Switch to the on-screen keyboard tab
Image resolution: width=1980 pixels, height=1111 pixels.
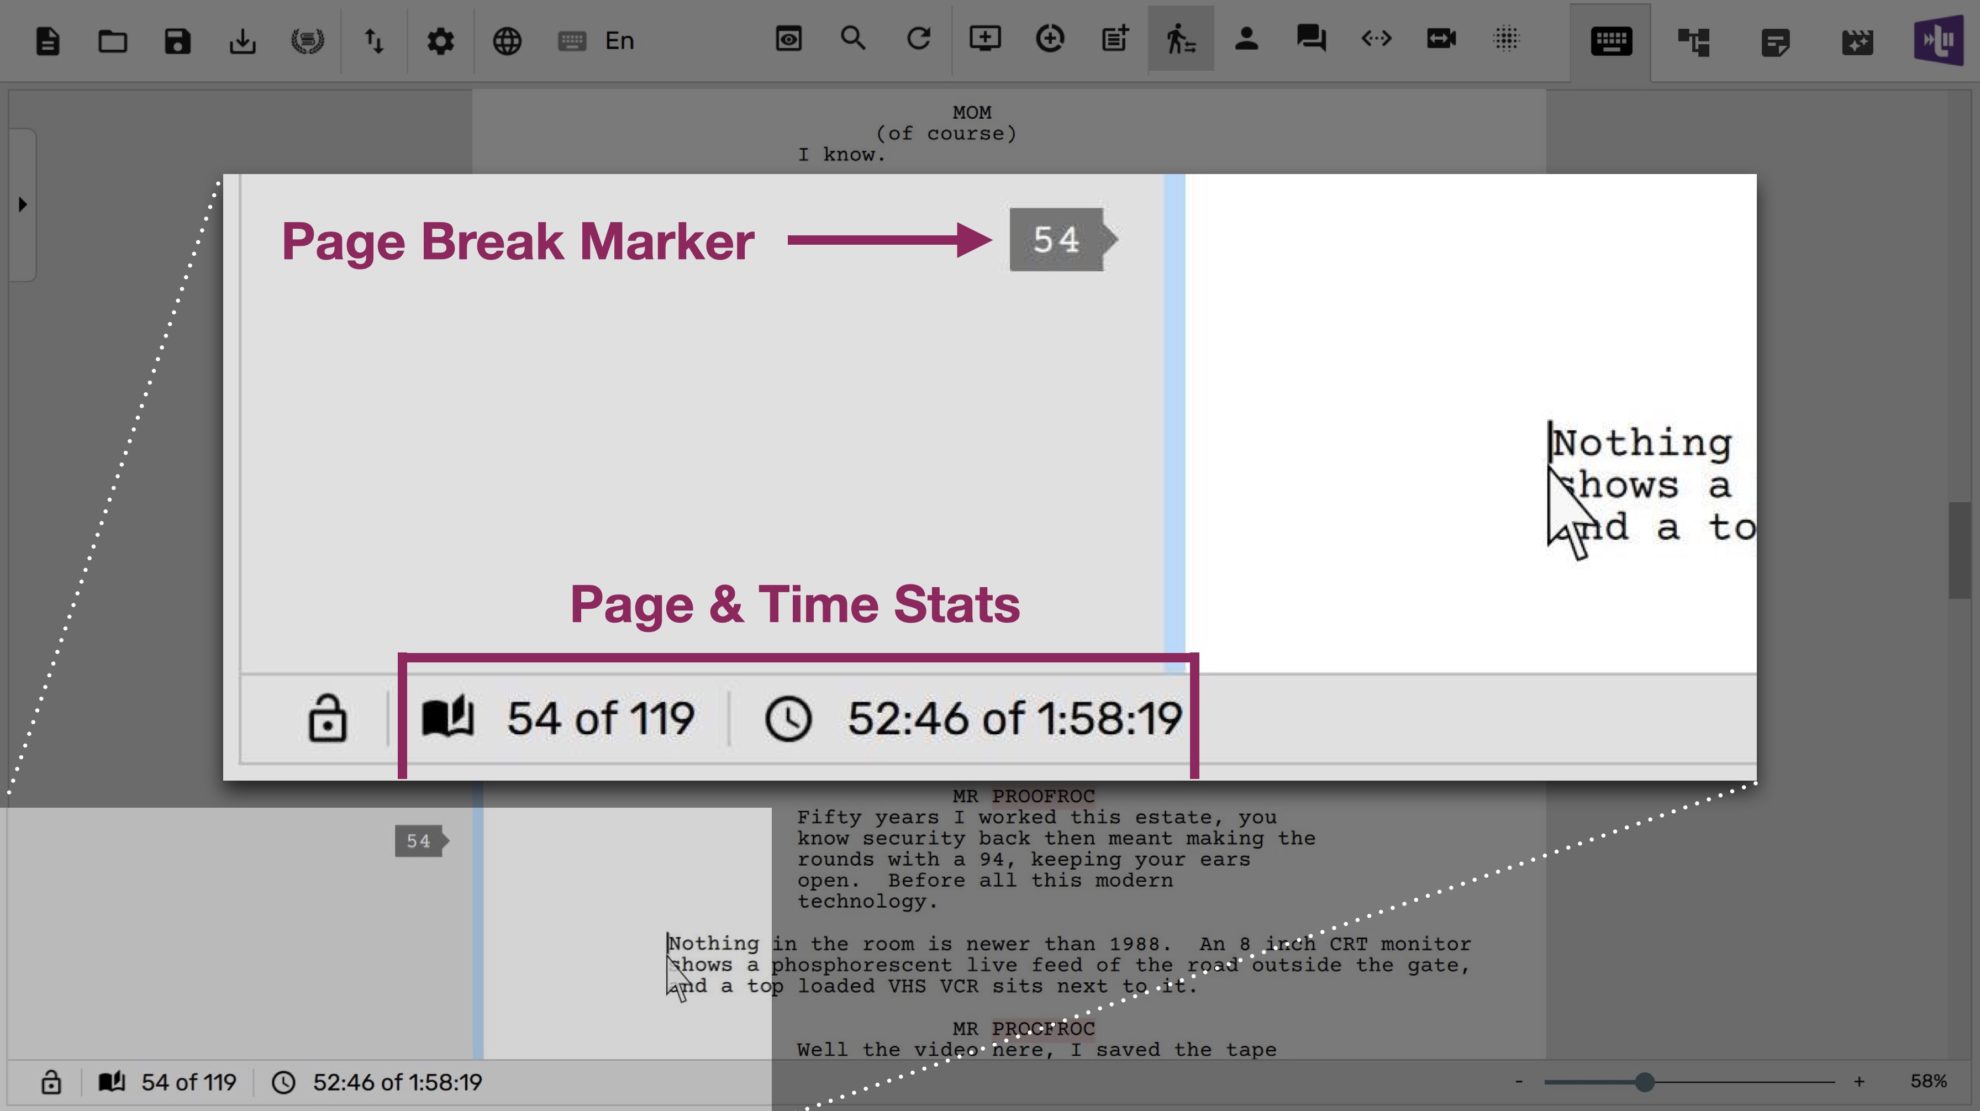(1610, 42)
